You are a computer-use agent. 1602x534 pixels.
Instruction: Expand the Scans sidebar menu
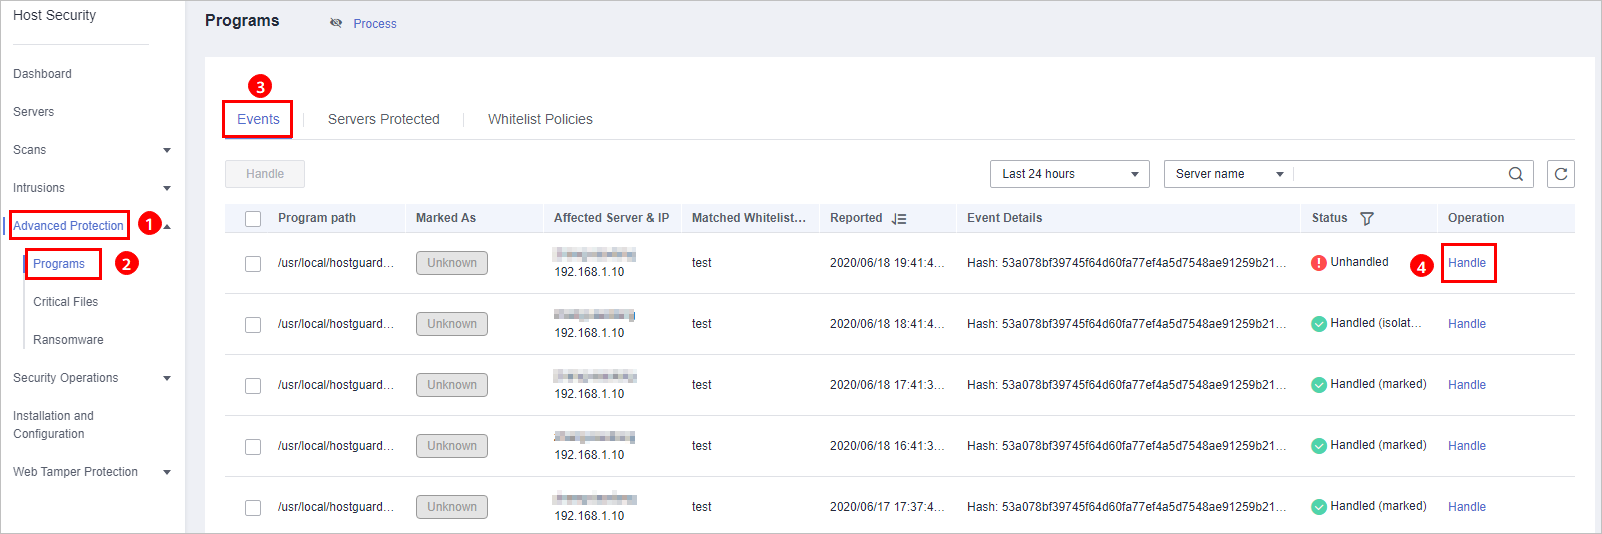coord(92,150)
